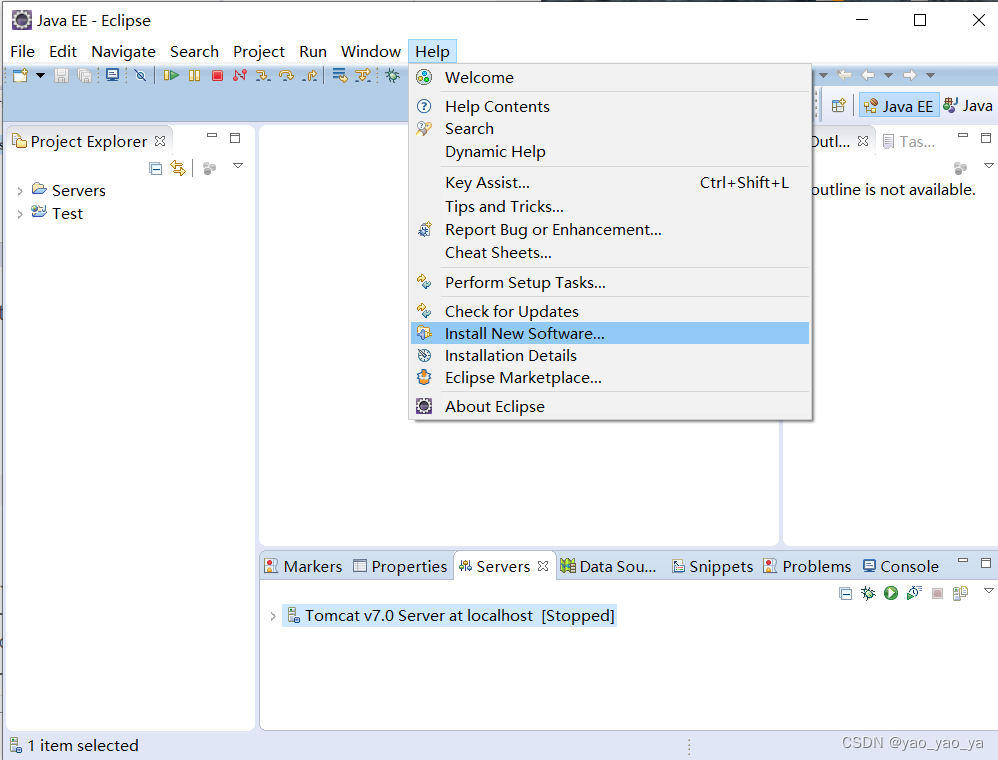Switch to the Java perspective

point(968,106)
